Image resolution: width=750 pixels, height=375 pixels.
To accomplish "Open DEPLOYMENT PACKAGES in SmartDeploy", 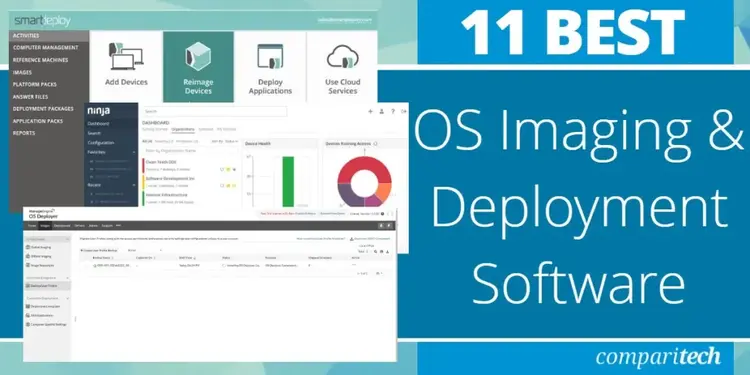I will pos(43,109).
